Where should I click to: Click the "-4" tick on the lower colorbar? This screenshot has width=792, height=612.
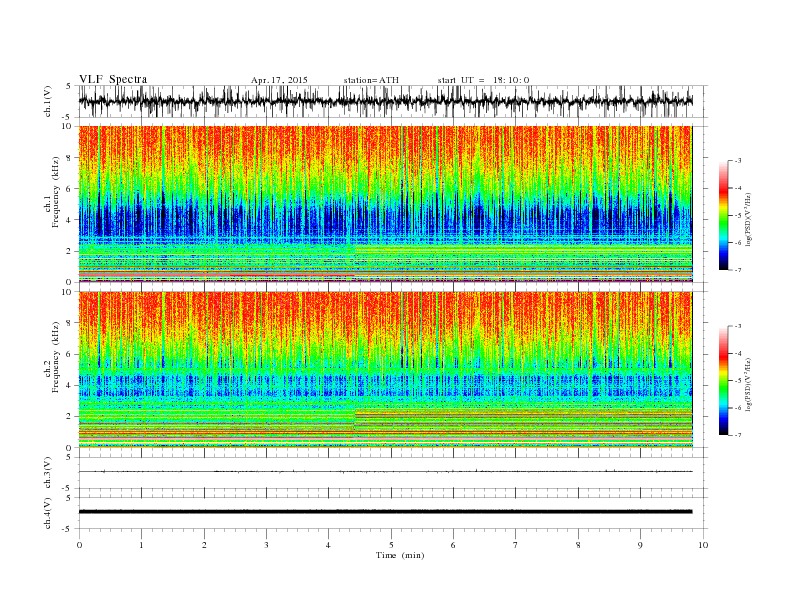[738, 354]
